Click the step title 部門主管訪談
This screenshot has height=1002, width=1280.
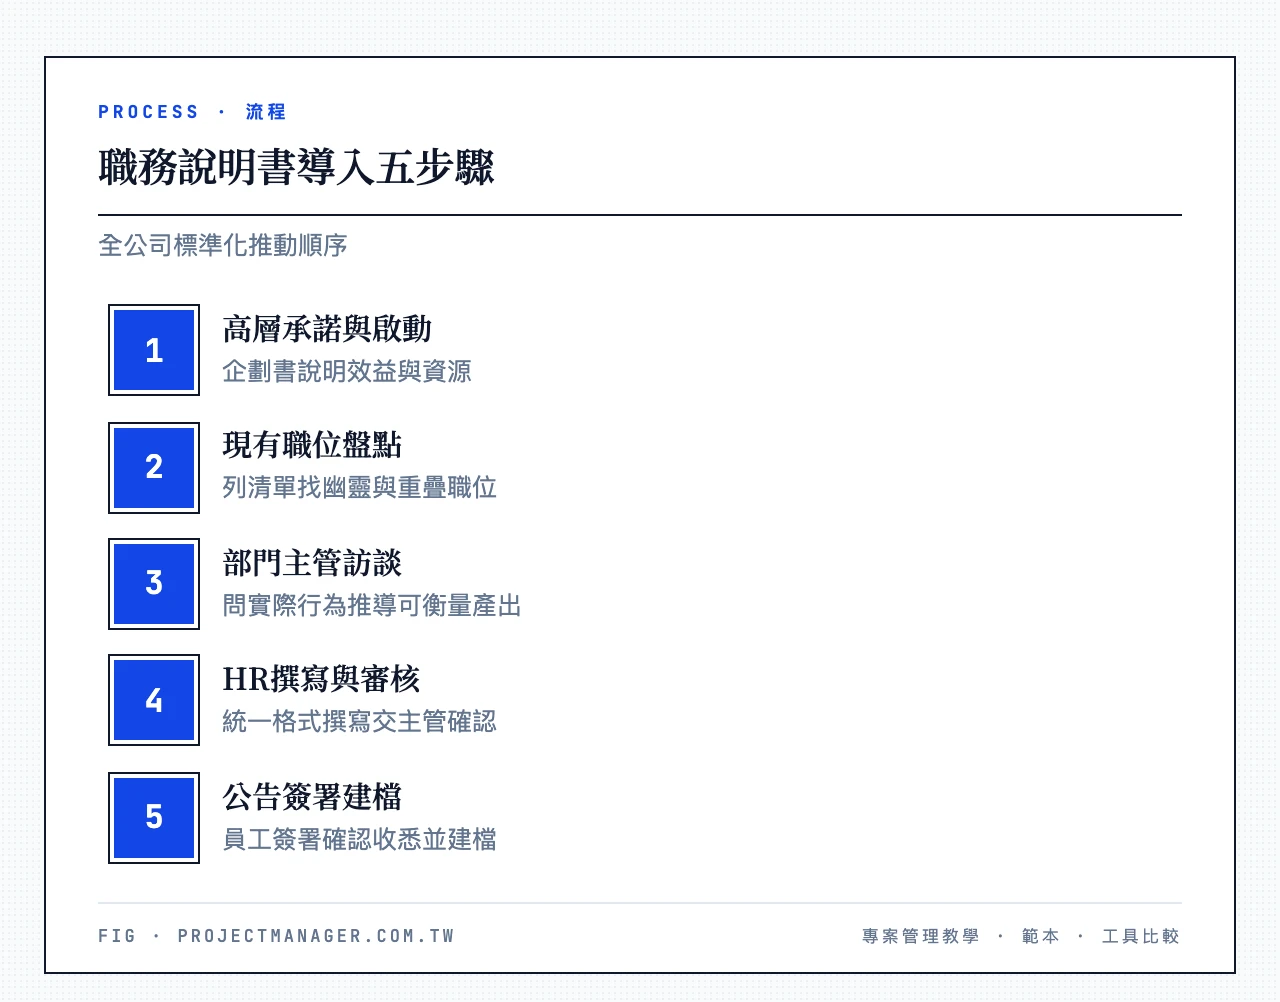[x=312, y=563]
